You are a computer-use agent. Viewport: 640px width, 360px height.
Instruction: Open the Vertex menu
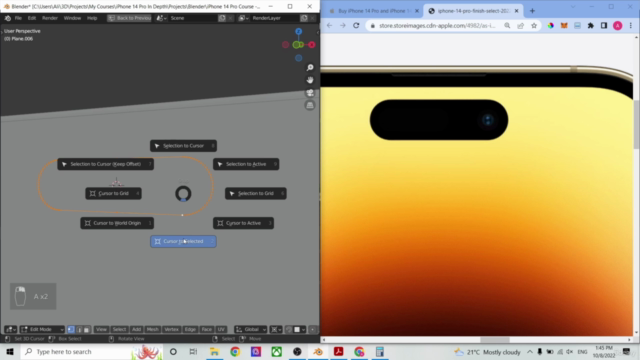pos(171,329)
